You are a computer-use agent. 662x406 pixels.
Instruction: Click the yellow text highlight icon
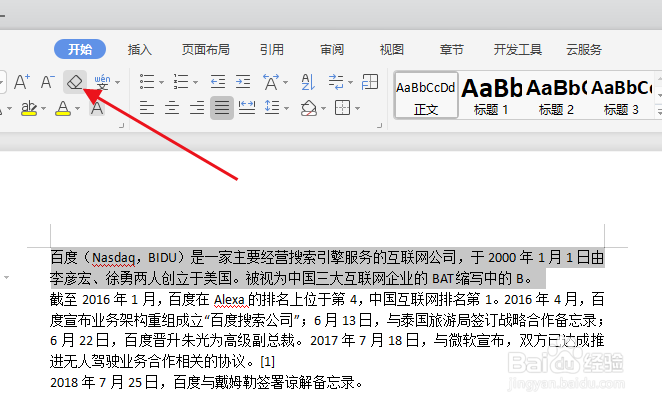coord(29,108)
